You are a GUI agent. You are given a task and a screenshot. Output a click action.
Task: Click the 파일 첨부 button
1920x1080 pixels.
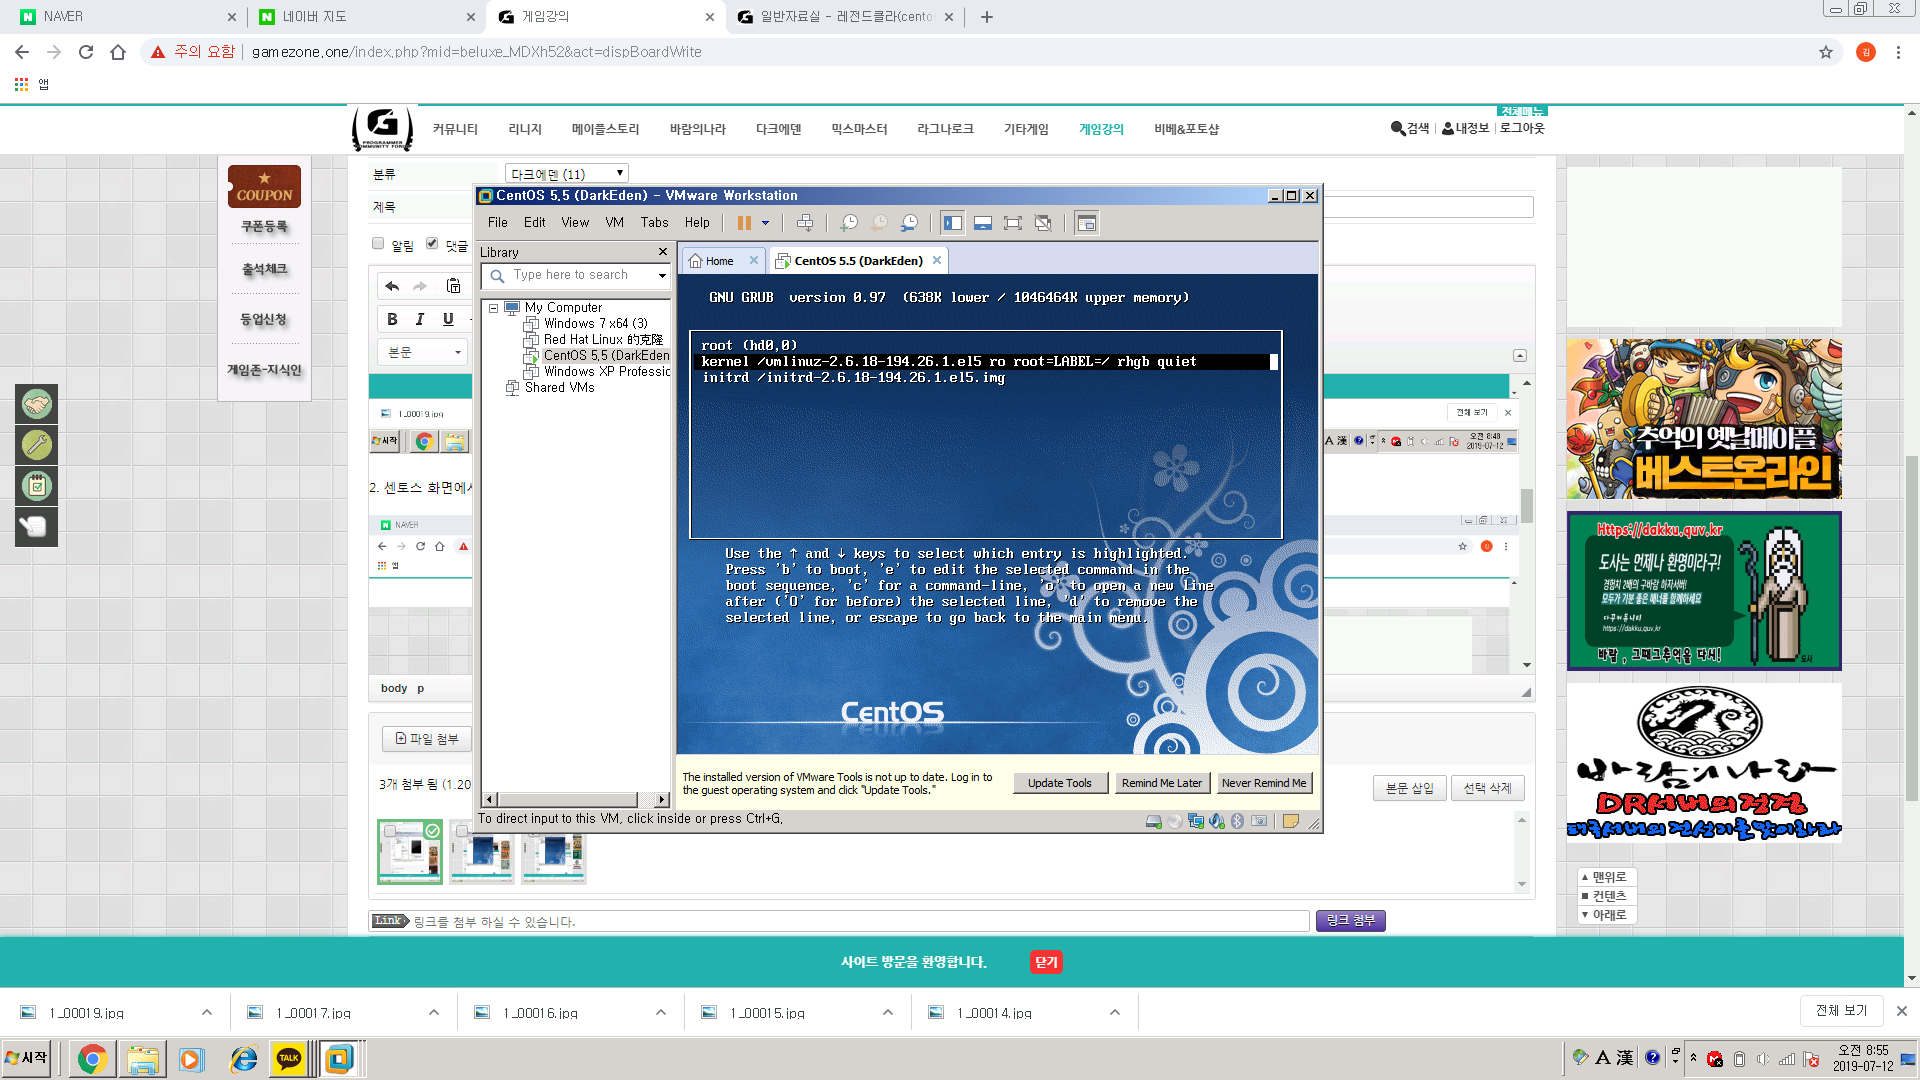tap(427, 739)
